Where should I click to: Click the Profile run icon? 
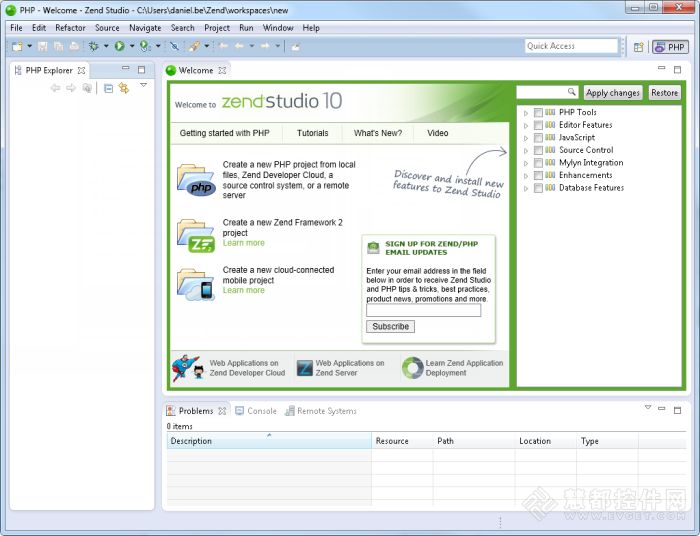[145, 46]
